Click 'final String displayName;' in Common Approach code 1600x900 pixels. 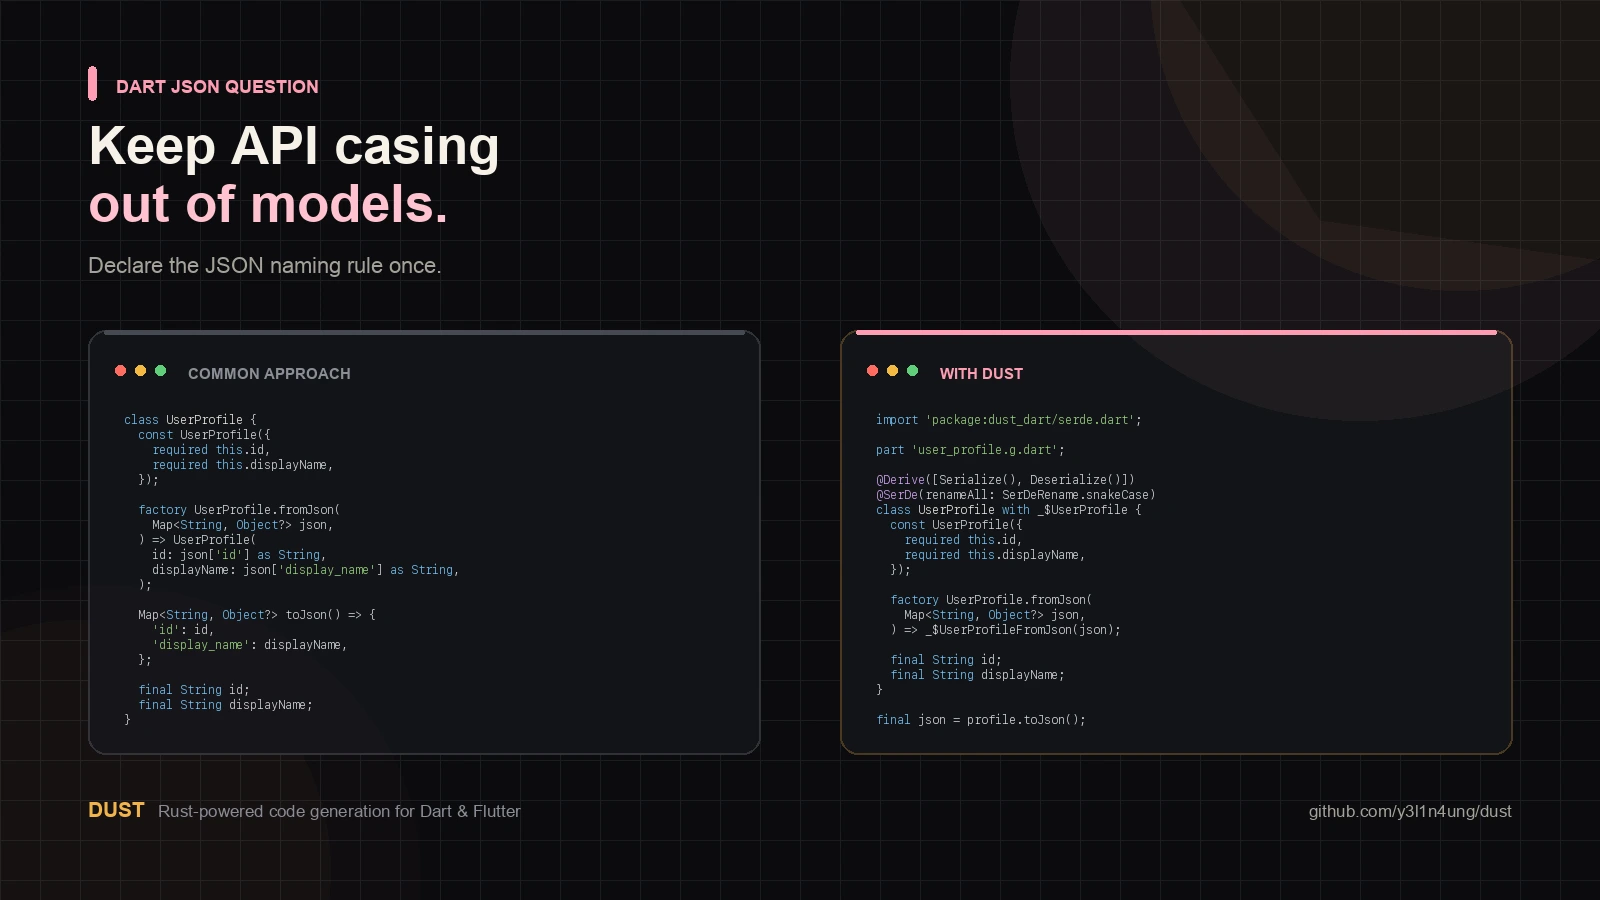click(x=225, y=705)
